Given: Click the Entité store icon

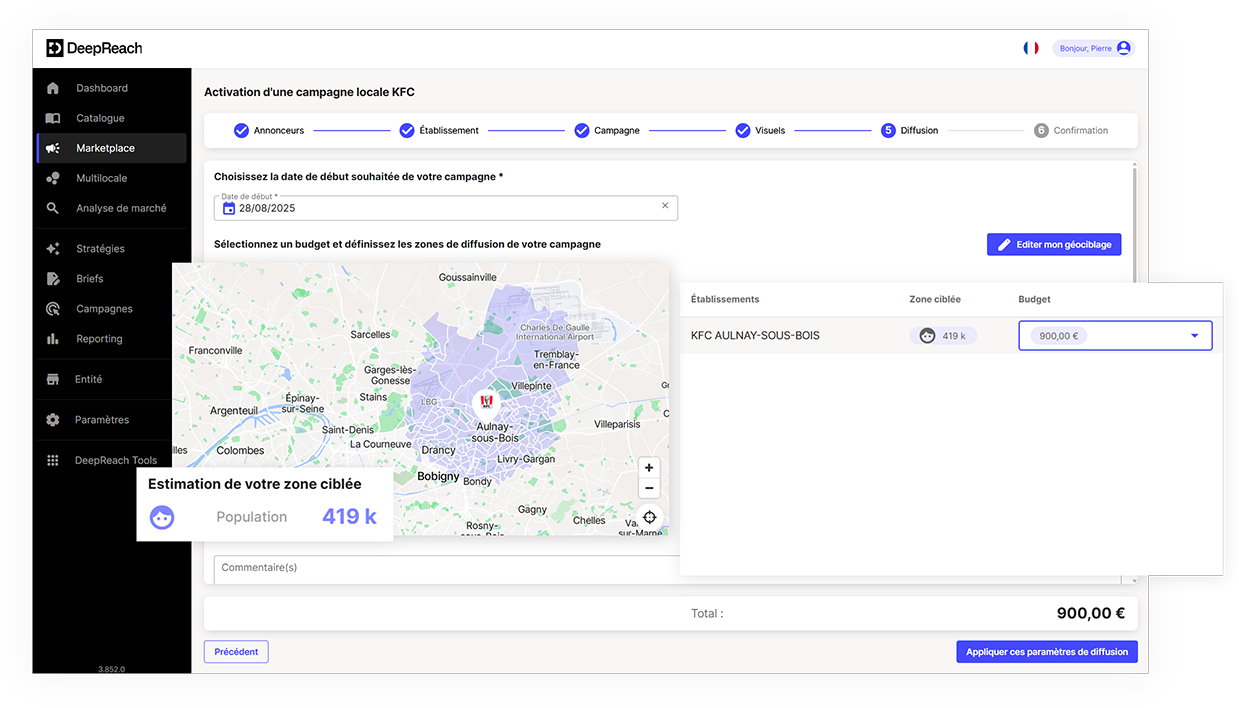Looking at the screenshot, I should pos(53,379).
